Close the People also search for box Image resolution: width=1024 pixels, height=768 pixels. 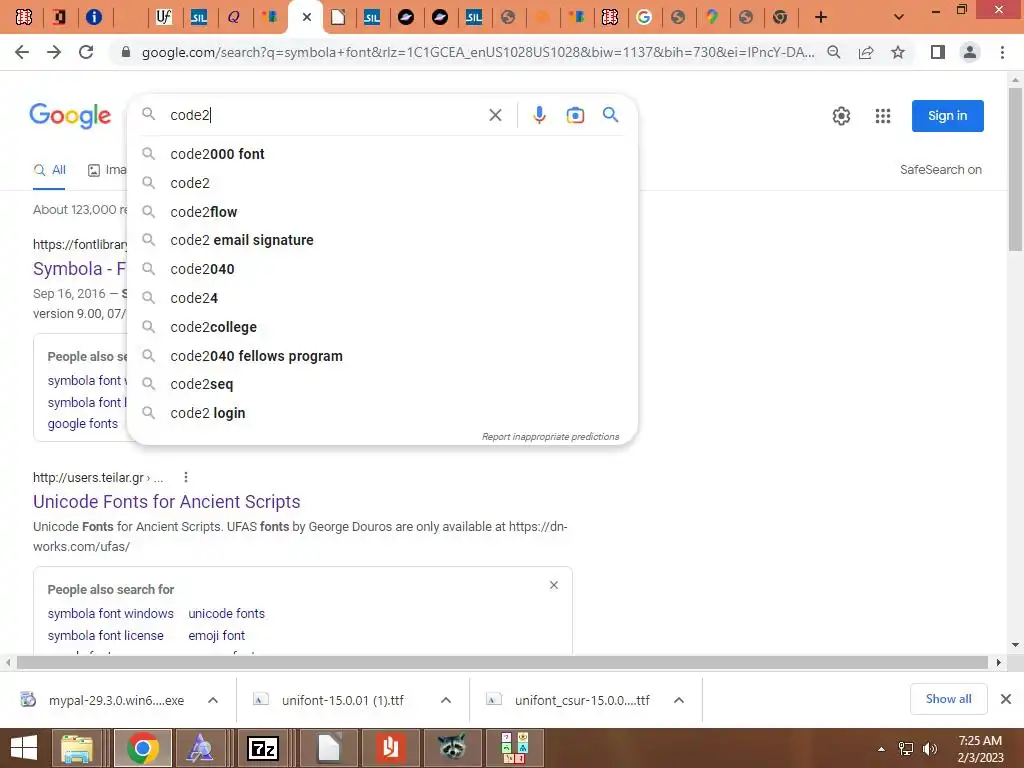click(554, 585)
